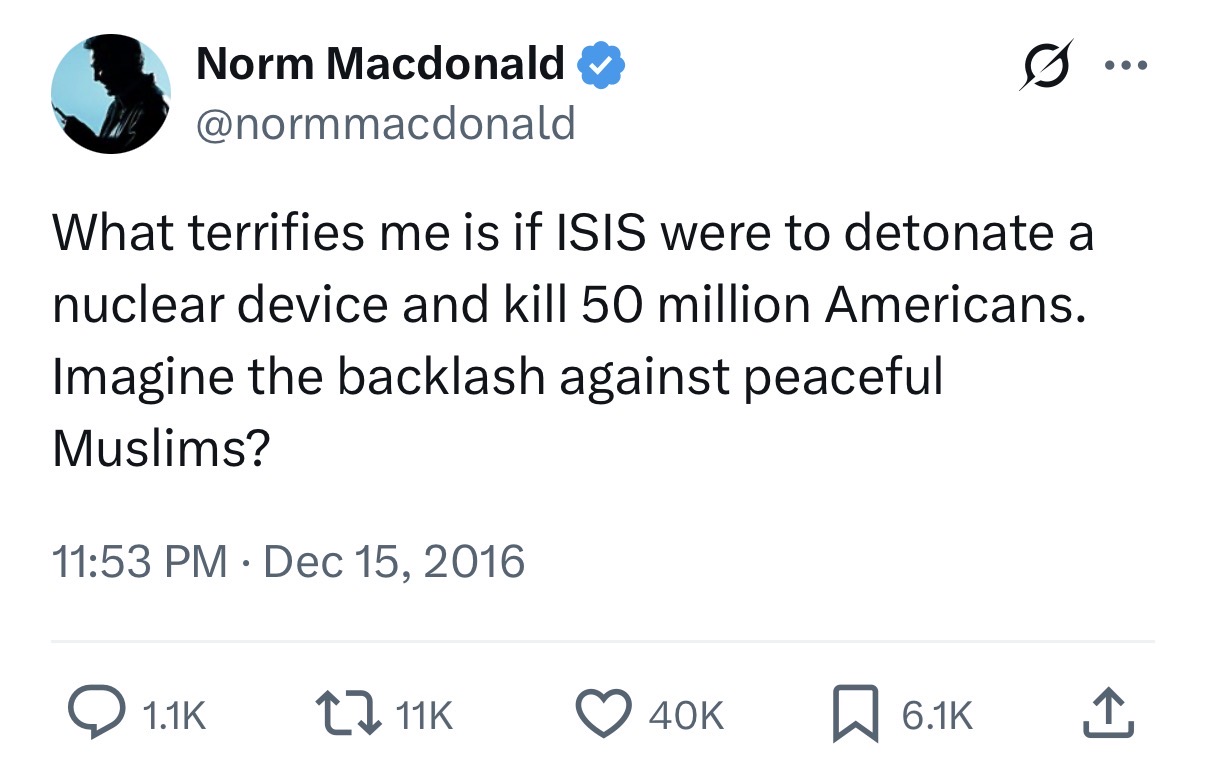Click the Grok analysis icon
Screen dimensions: 1206x778
(x=1045, y=63)
